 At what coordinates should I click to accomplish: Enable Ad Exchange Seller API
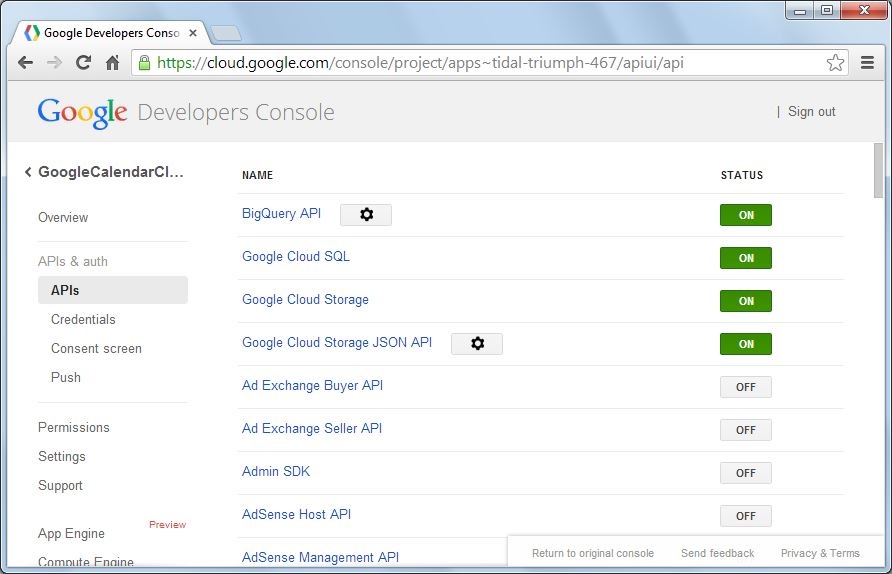745,430
